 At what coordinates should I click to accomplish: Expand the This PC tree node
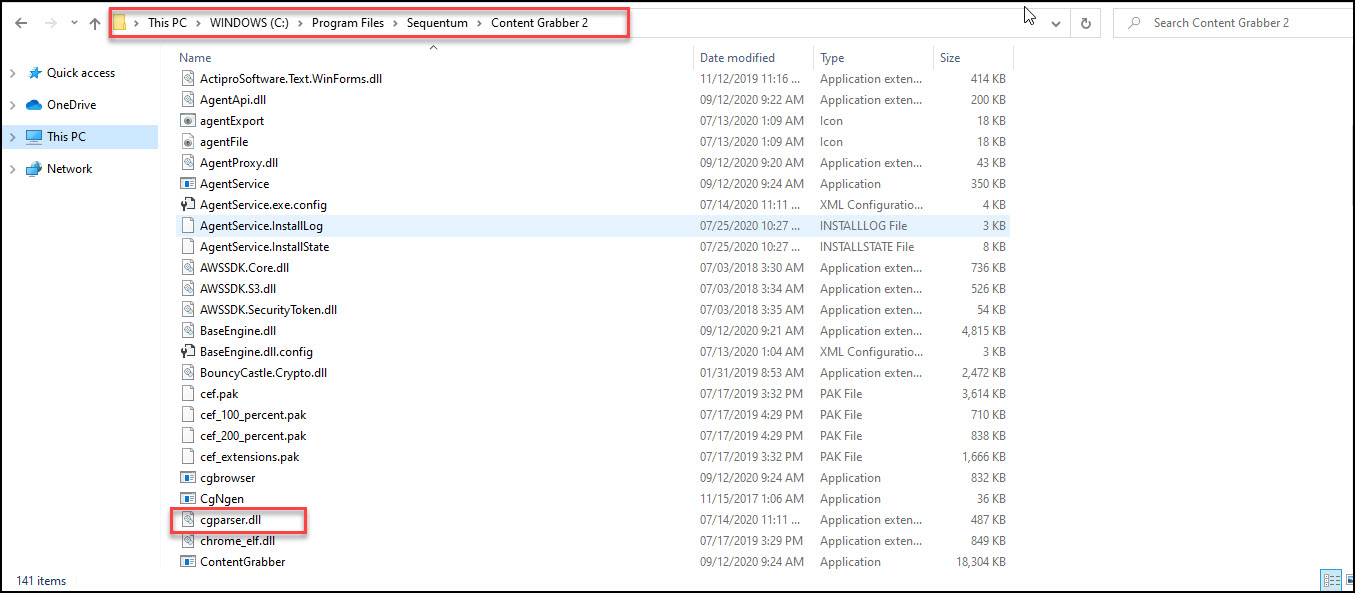[14, 136]
